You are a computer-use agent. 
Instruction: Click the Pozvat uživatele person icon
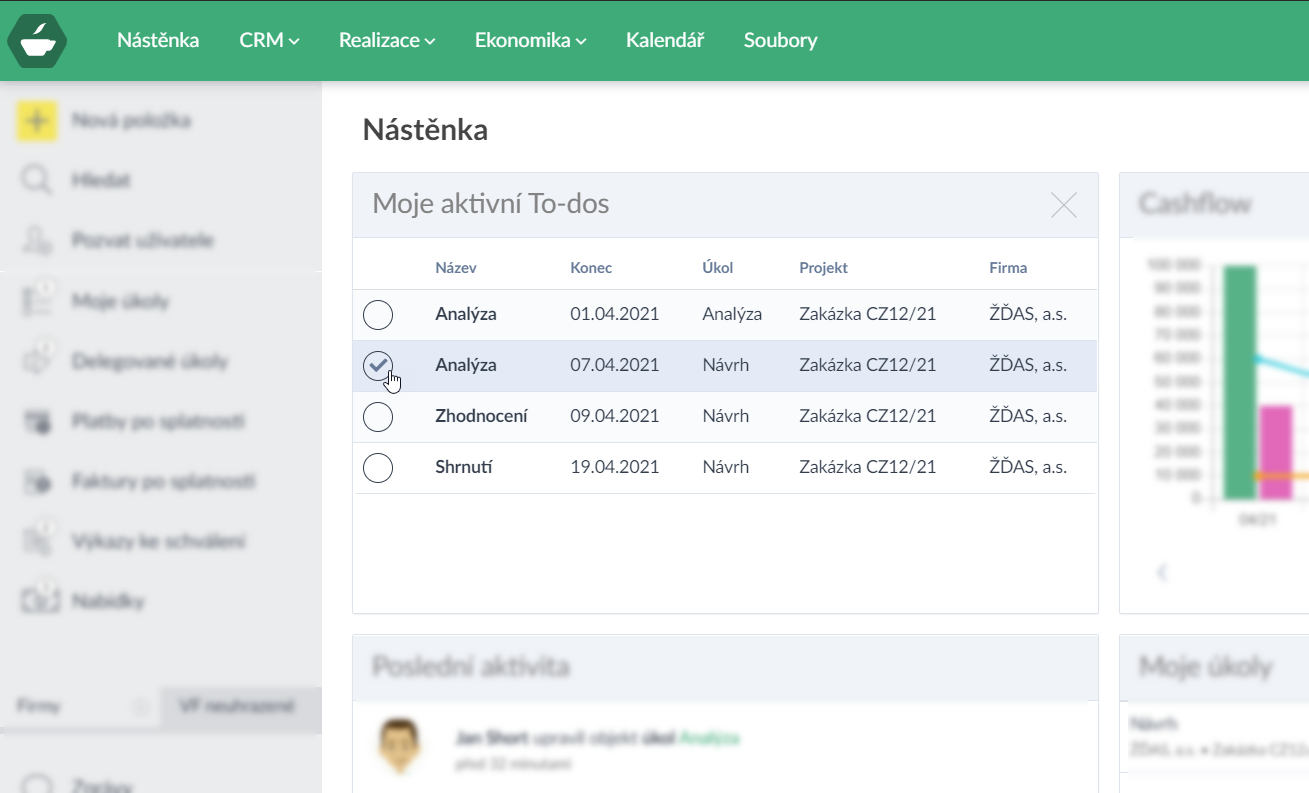click(37, 241)
